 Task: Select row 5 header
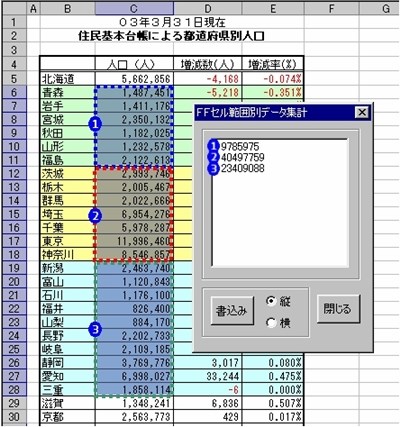[13, 79]
